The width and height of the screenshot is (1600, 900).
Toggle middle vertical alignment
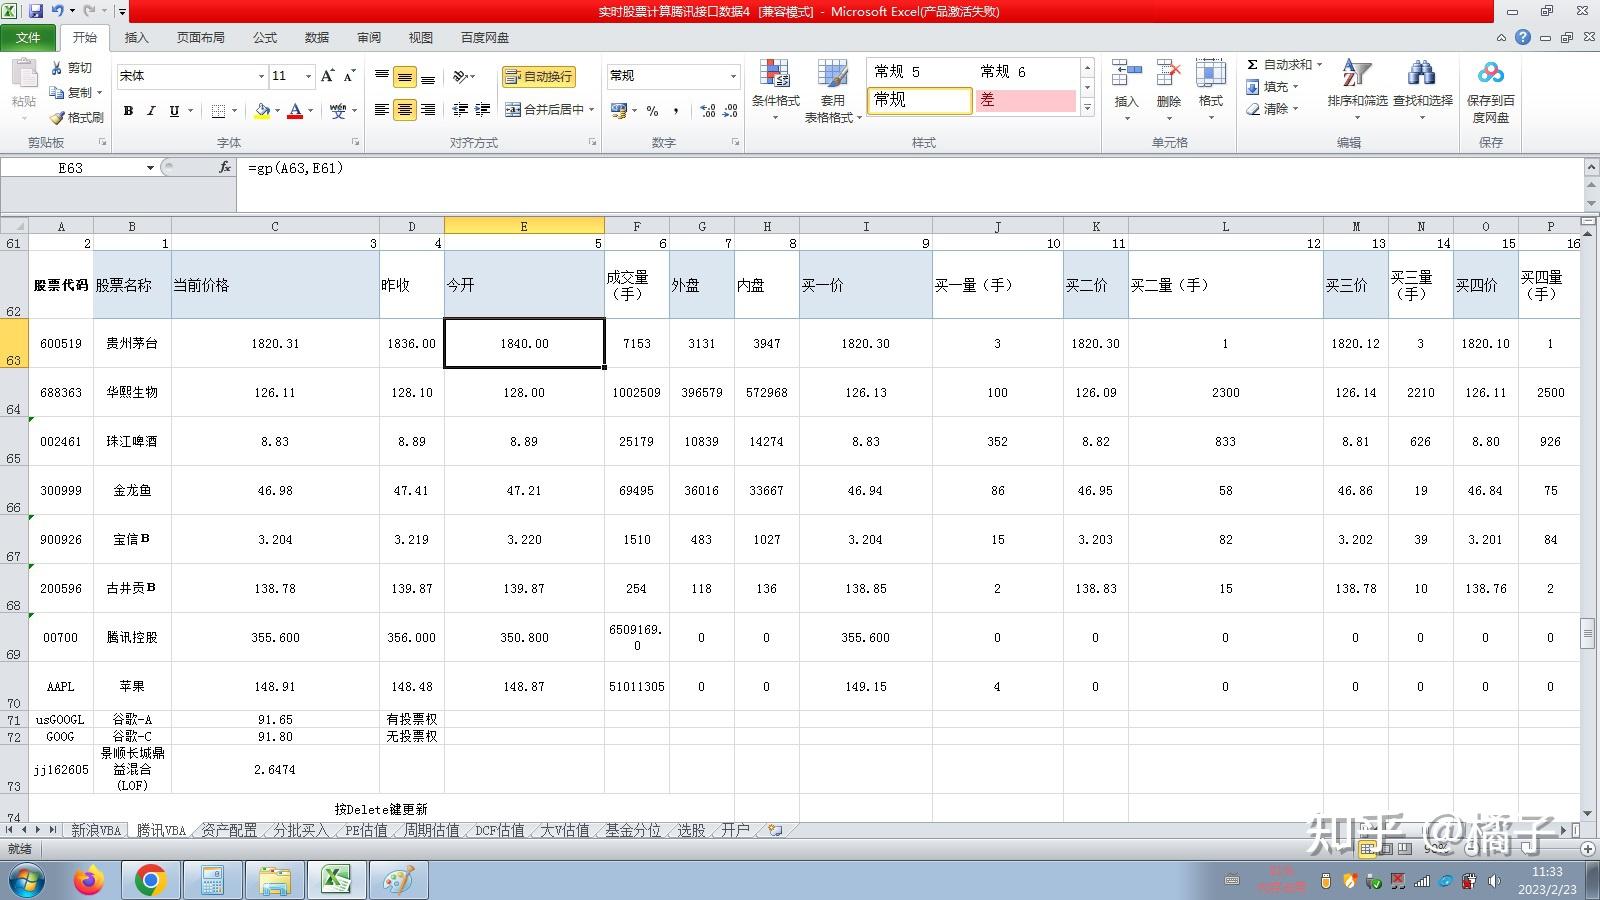coord(404,76)
